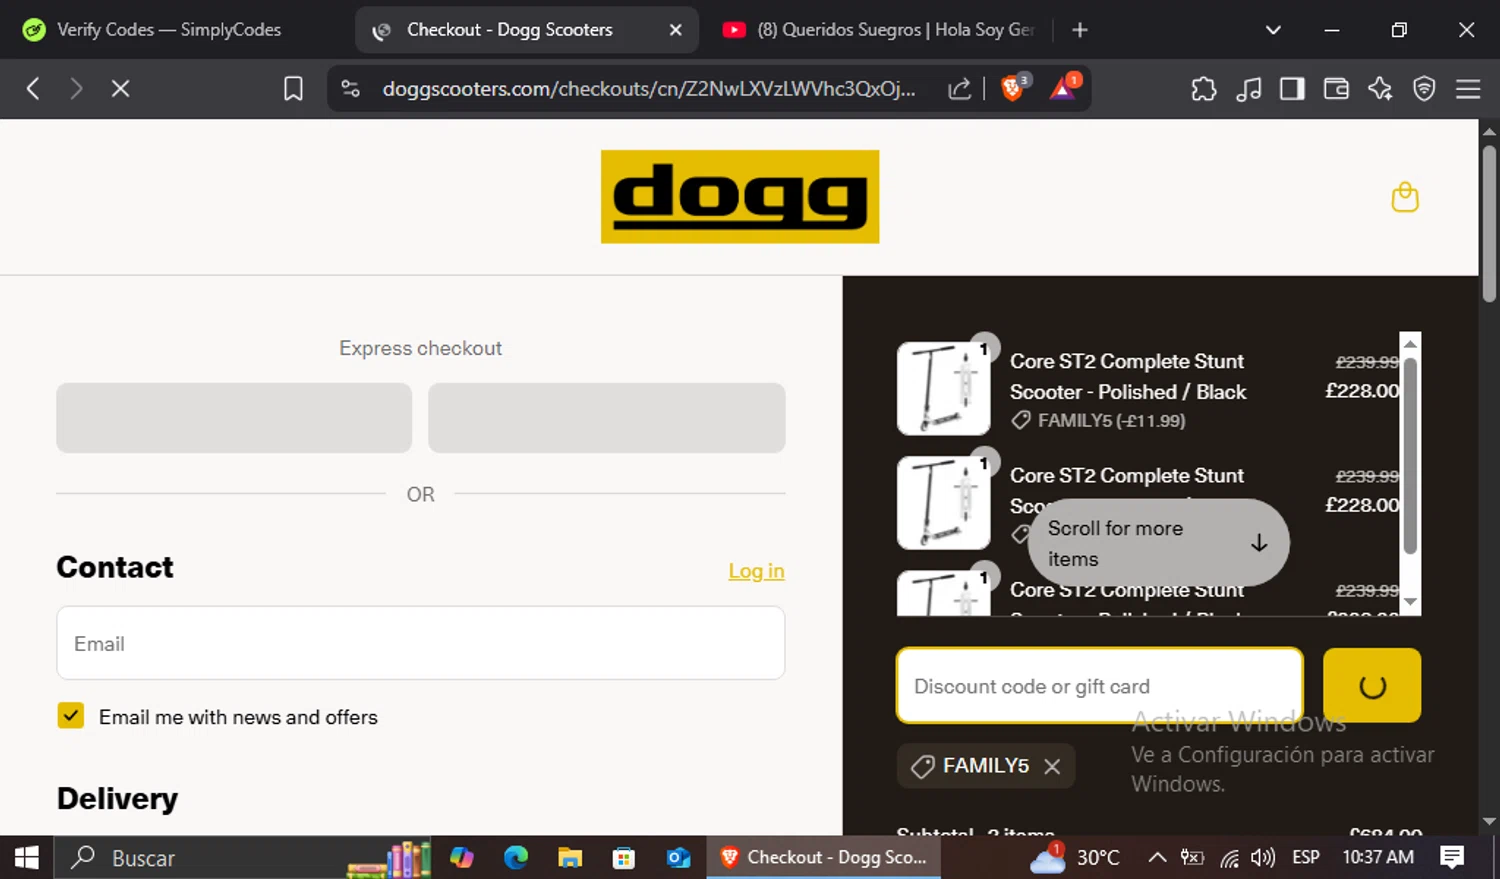Click the page vertical scrollbar thumb
Viewport: 1500px width, 879px height.
[1489, 222]
